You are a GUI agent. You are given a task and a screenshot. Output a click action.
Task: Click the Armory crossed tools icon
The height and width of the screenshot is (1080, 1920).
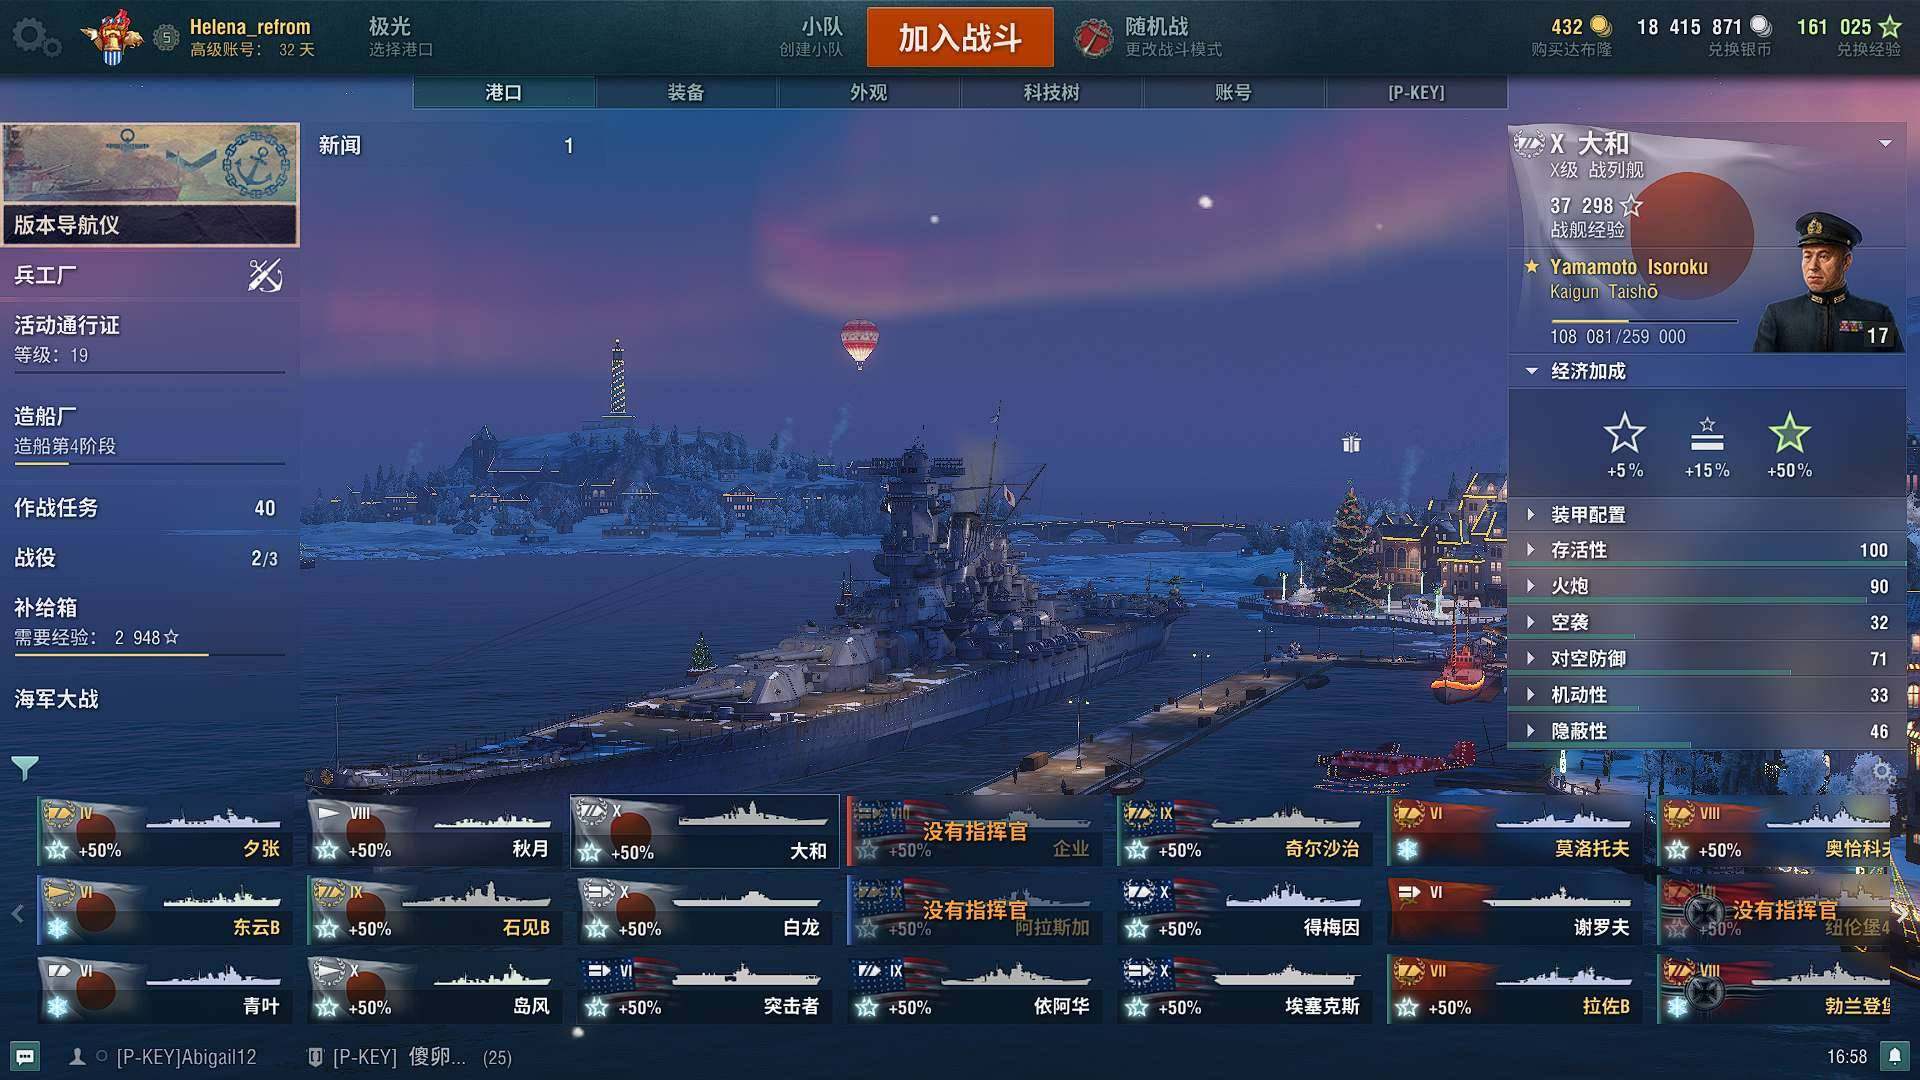265,275
